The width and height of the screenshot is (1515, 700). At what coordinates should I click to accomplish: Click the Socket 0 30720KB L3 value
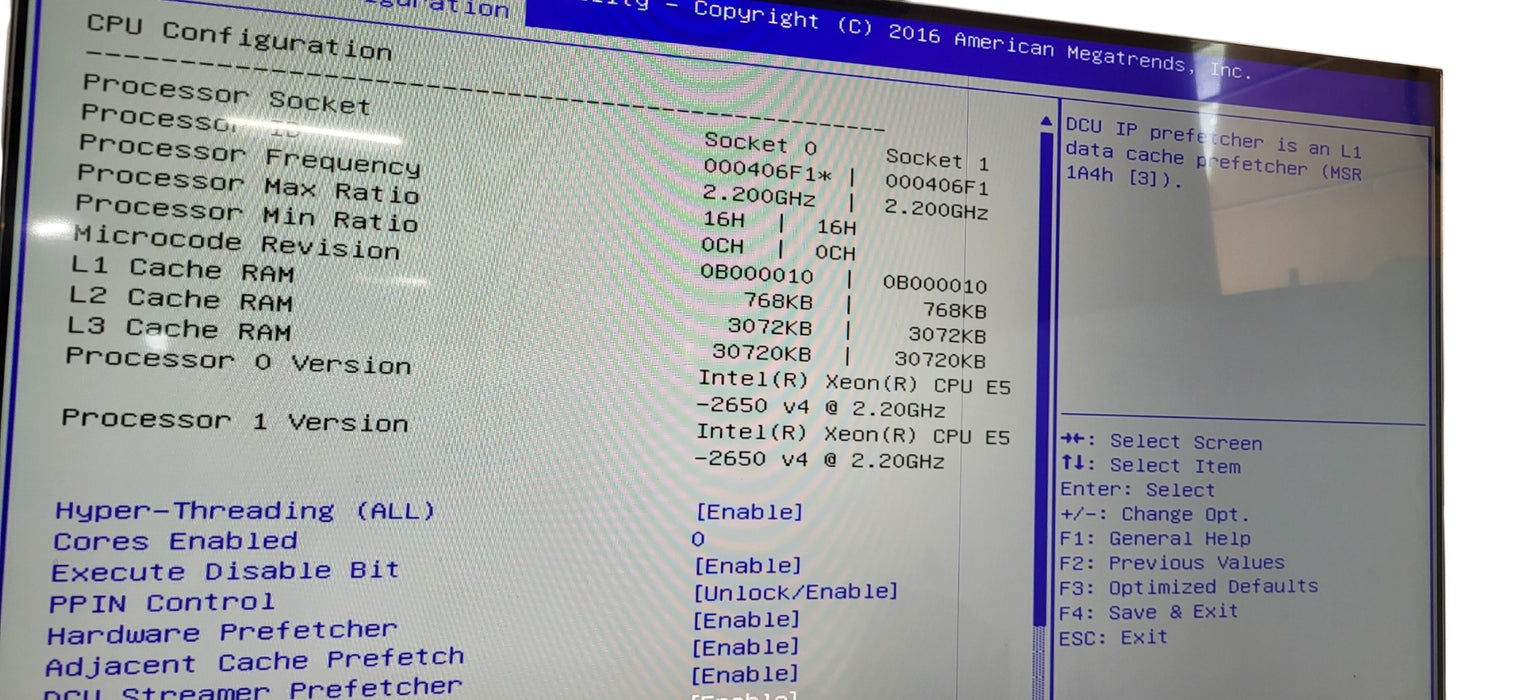pos(762,352)
